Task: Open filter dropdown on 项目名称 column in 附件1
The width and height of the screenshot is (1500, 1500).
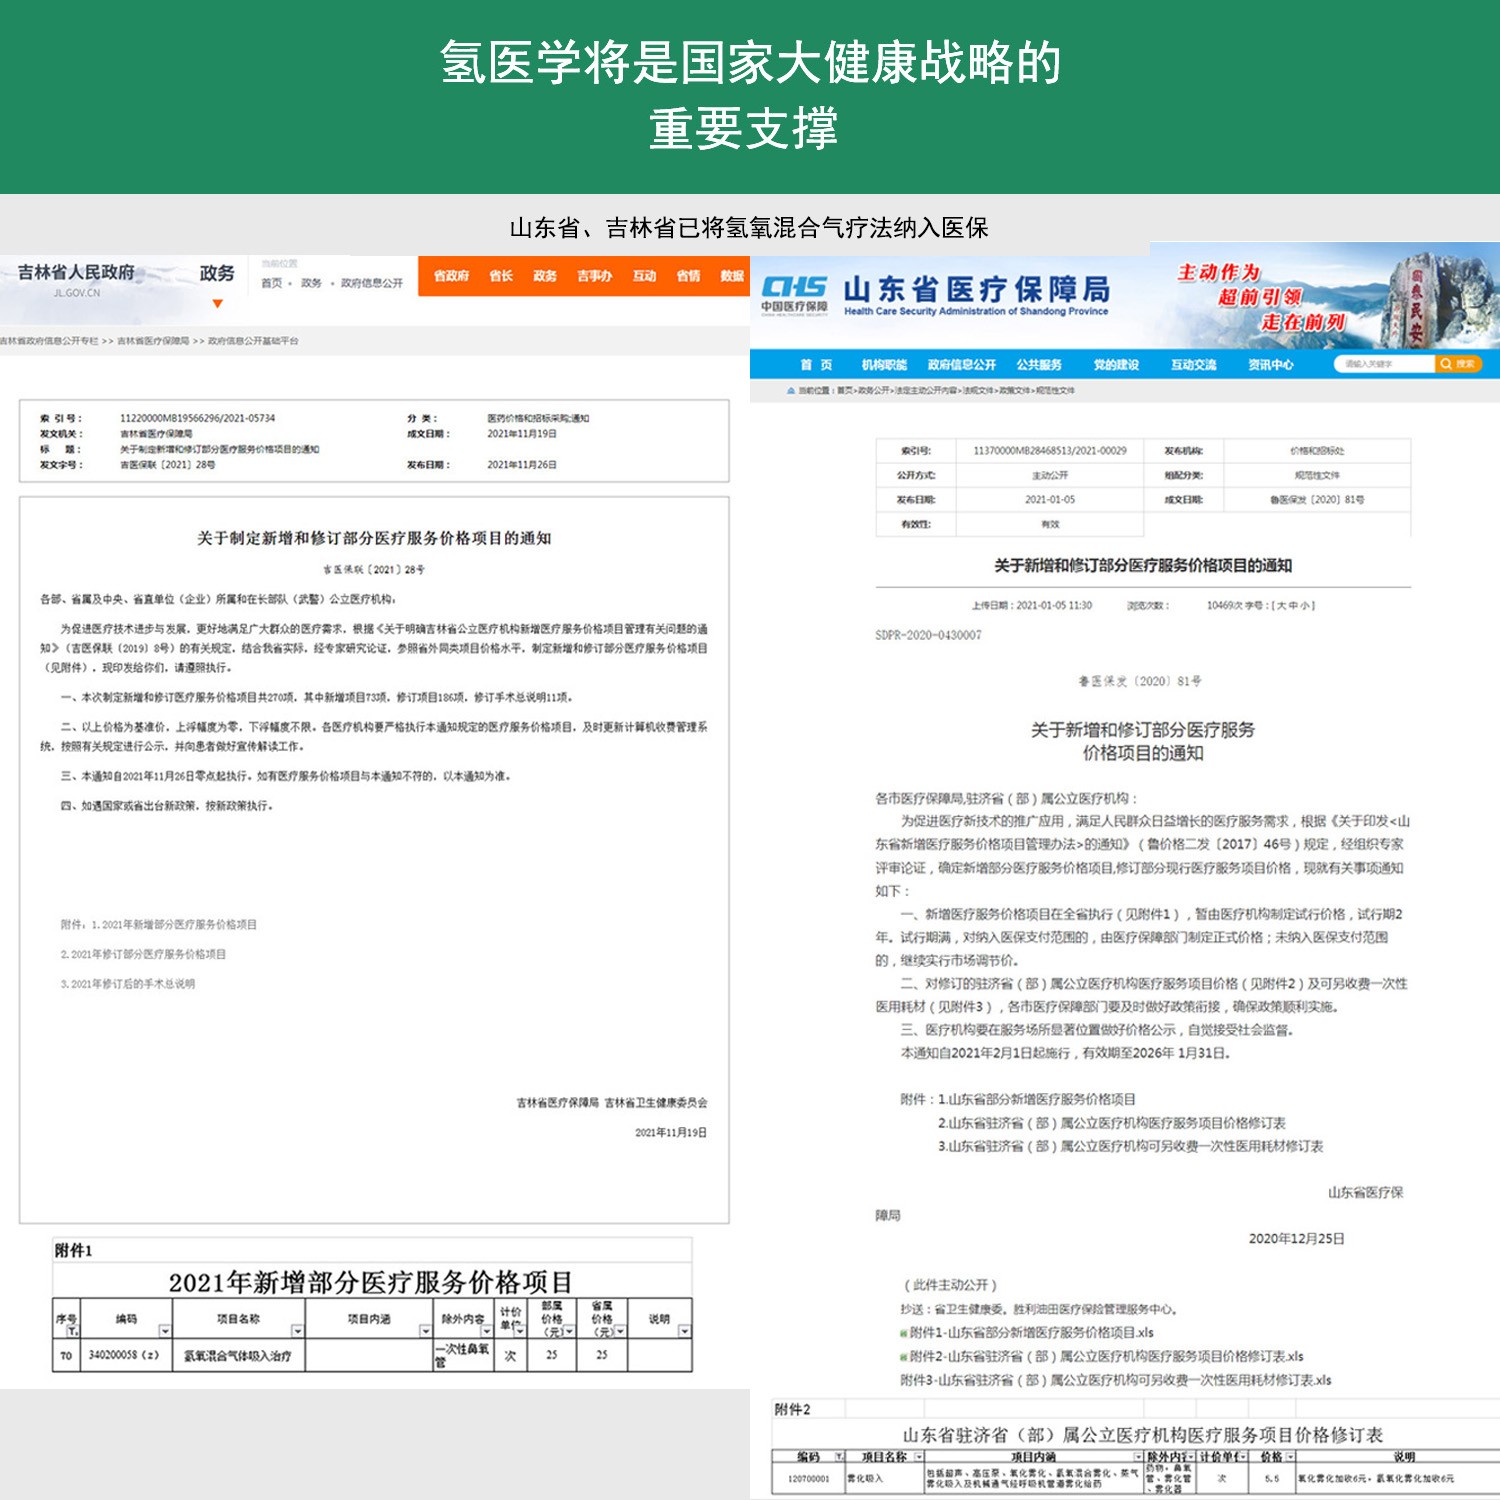Action: click(297, 1331)
